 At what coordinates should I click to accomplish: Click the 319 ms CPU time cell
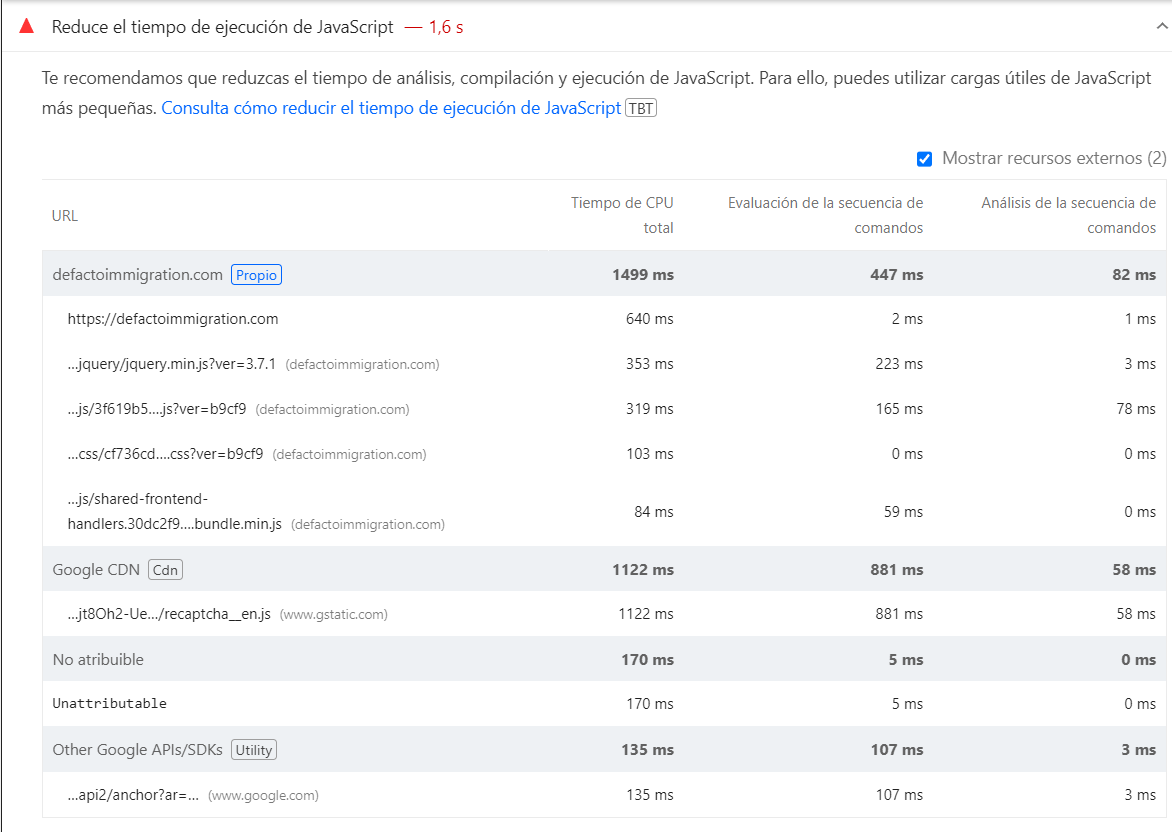tap(650, 409)
